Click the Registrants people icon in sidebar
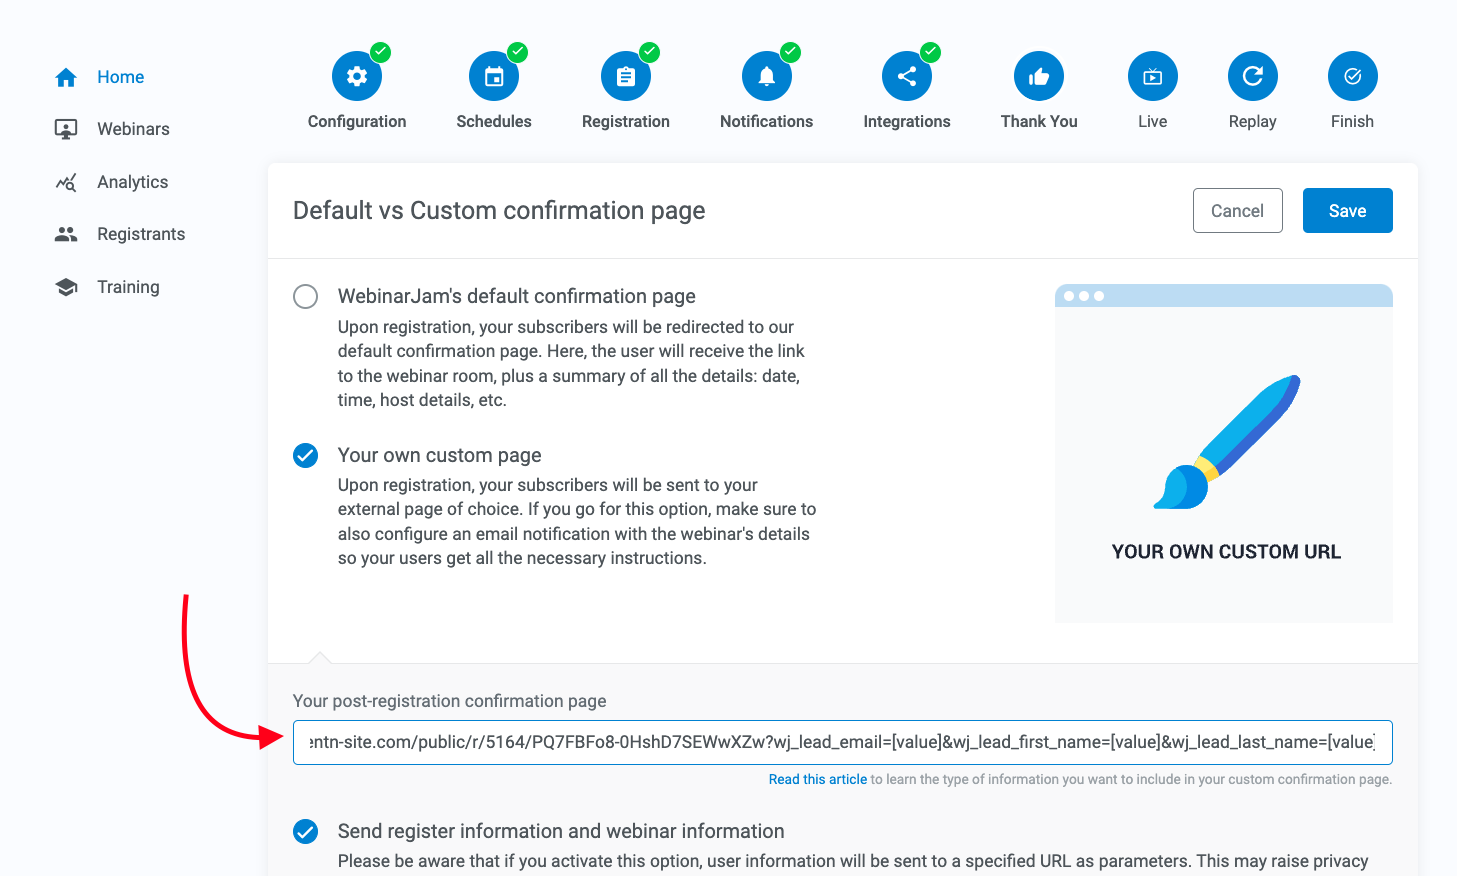 pos(66,234)
